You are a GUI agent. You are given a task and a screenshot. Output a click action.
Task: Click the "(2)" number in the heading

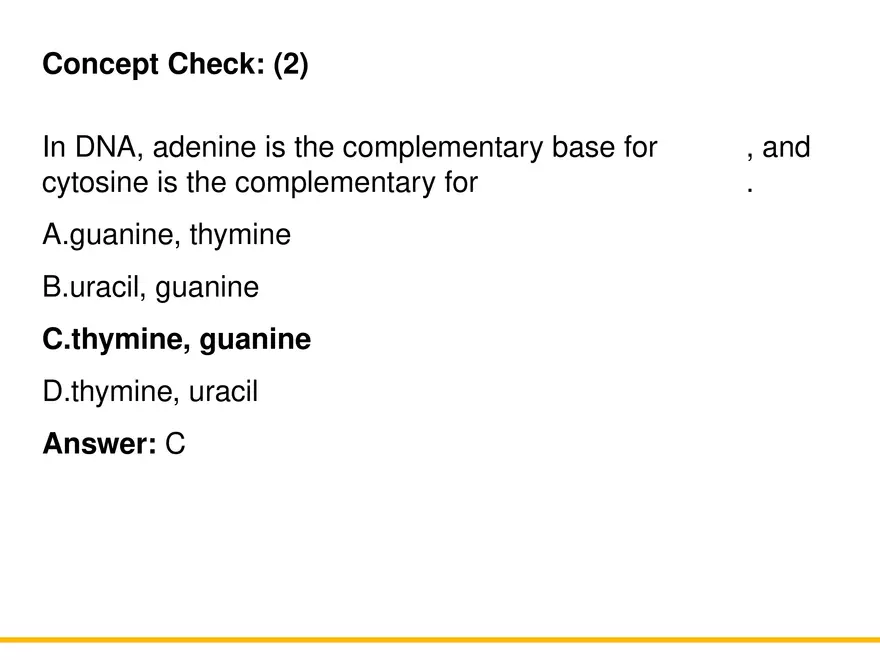click(x=290, y=65)
